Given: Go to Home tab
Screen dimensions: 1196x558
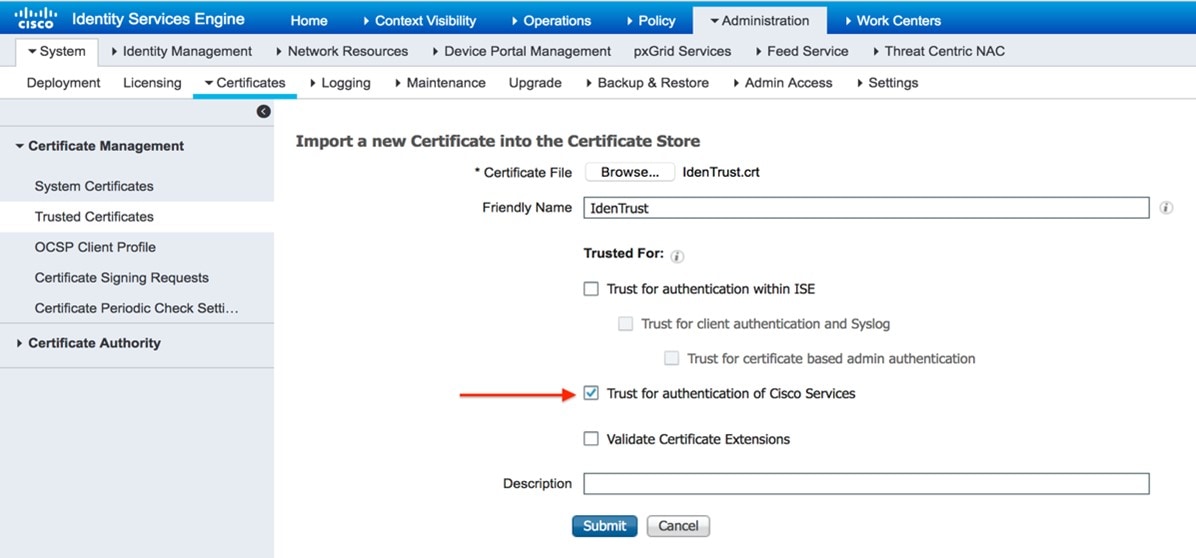Looking at the screenshot, I should tap(309, 21).
